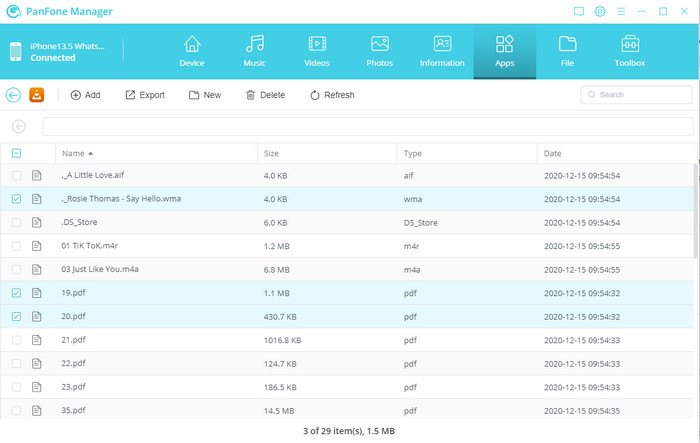Switch to the File tab
Viewport: 700px width, 443px height.
pyautogui.click(x=567, y=51)
